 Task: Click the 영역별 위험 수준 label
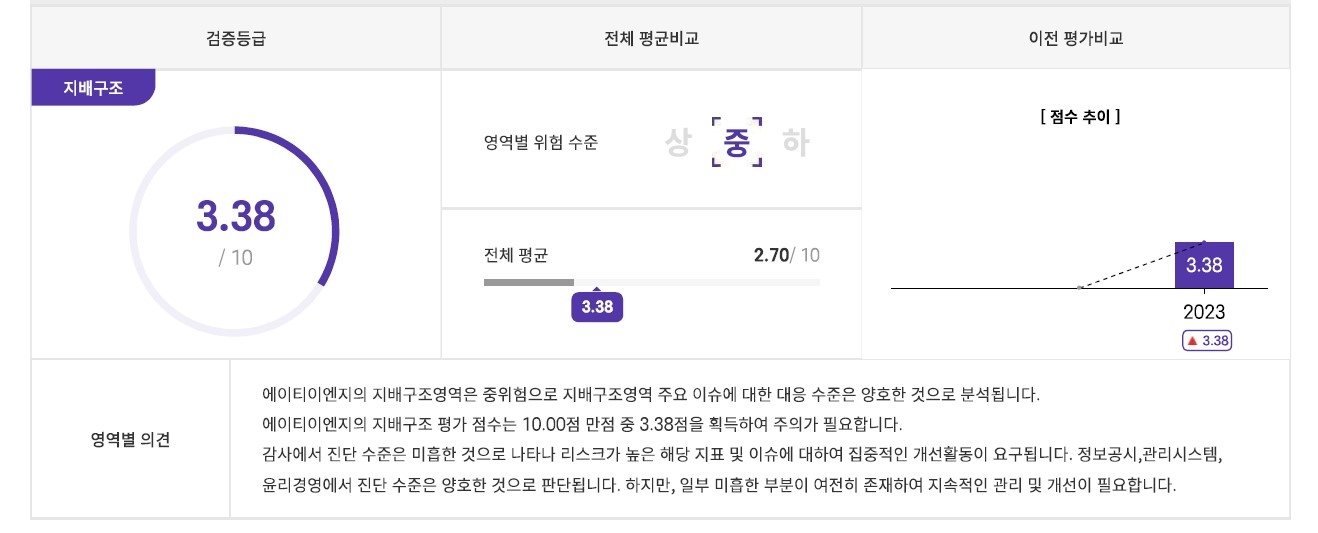pos(540,143)
